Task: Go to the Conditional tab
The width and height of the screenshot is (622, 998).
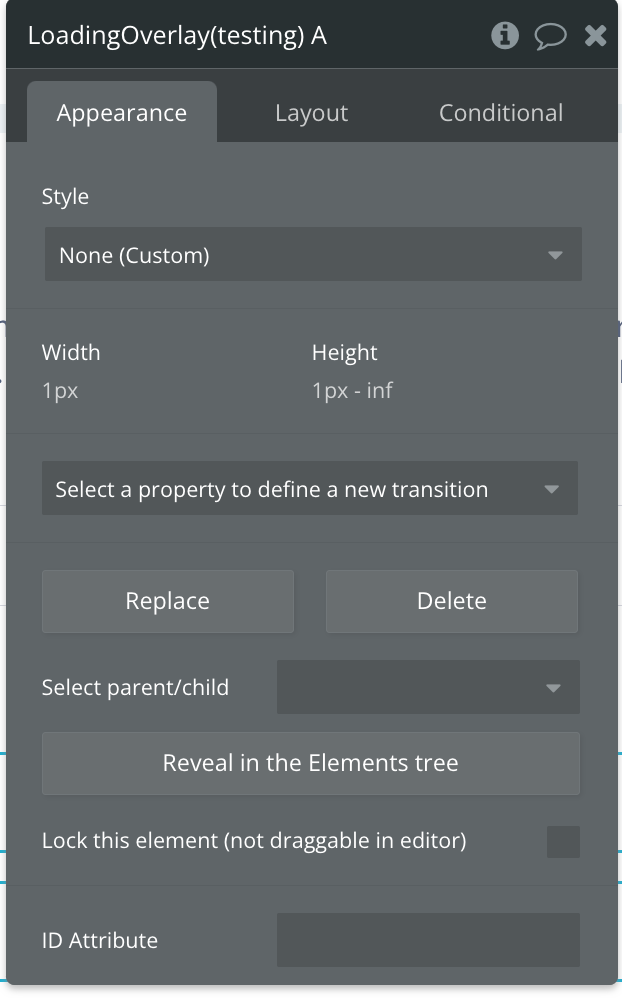Action: (x=501, y=113)
